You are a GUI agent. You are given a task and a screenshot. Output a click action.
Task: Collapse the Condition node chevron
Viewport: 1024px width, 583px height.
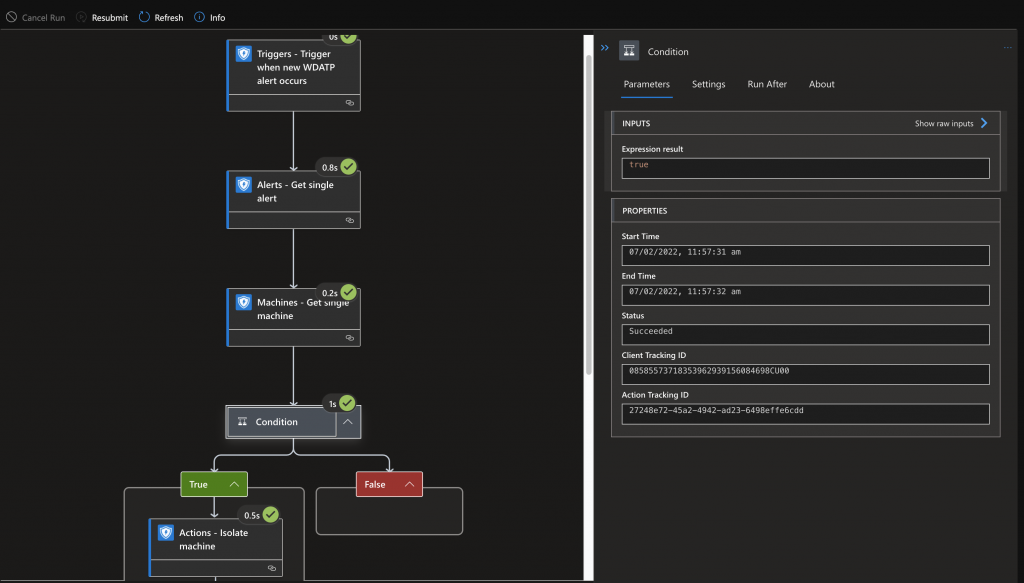pyautogui.click(x=348, y=422)
